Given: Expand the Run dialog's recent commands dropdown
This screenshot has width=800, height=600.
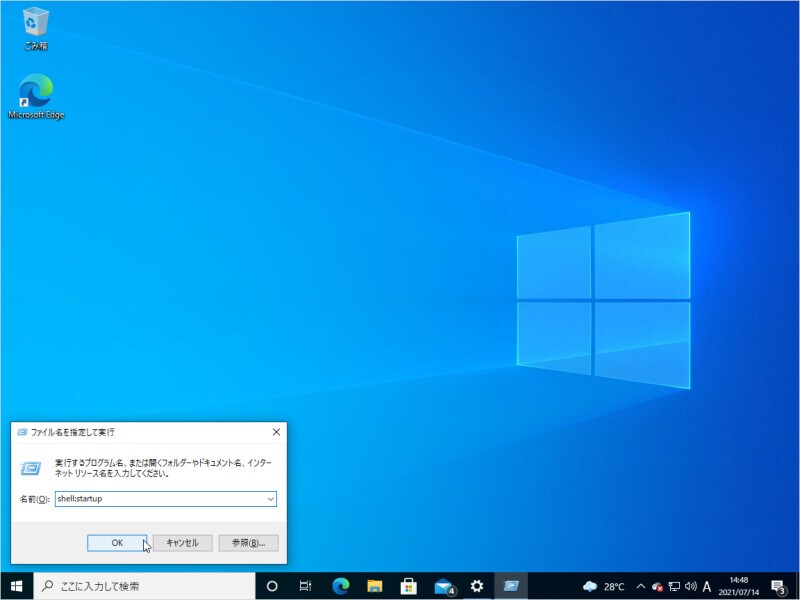Looking at the screenshot, I should [270, 498].
